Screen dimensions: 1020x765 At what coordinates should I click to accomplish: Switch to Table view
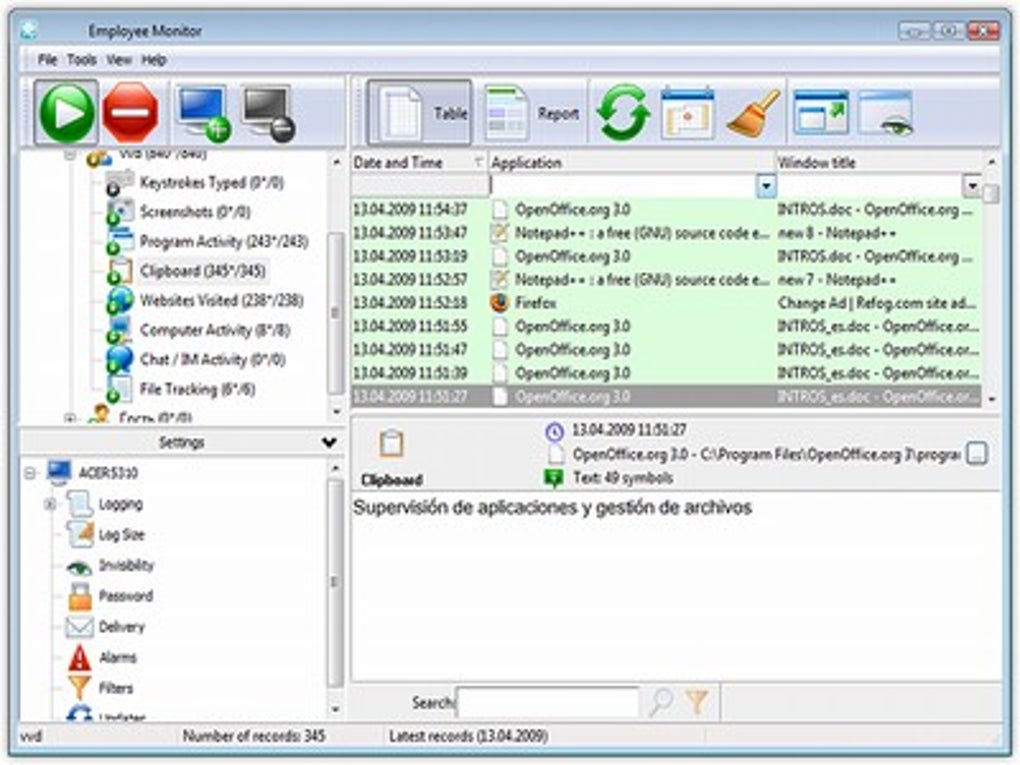click(x=420, y=113)
